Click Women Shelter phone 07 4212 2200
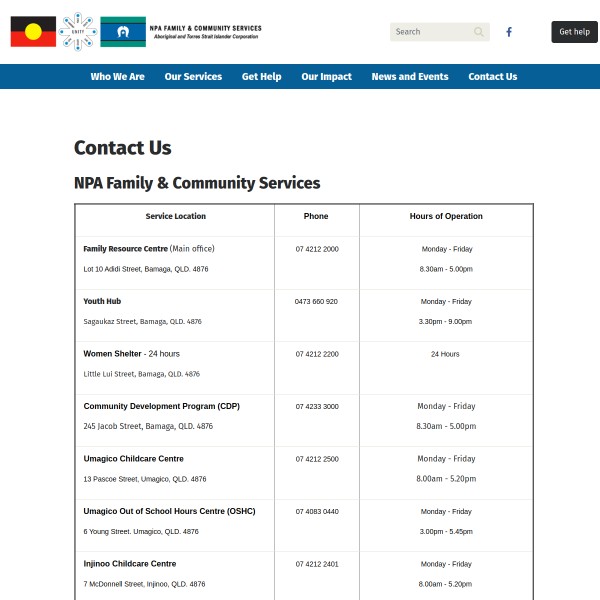 [x=317, y=354]
